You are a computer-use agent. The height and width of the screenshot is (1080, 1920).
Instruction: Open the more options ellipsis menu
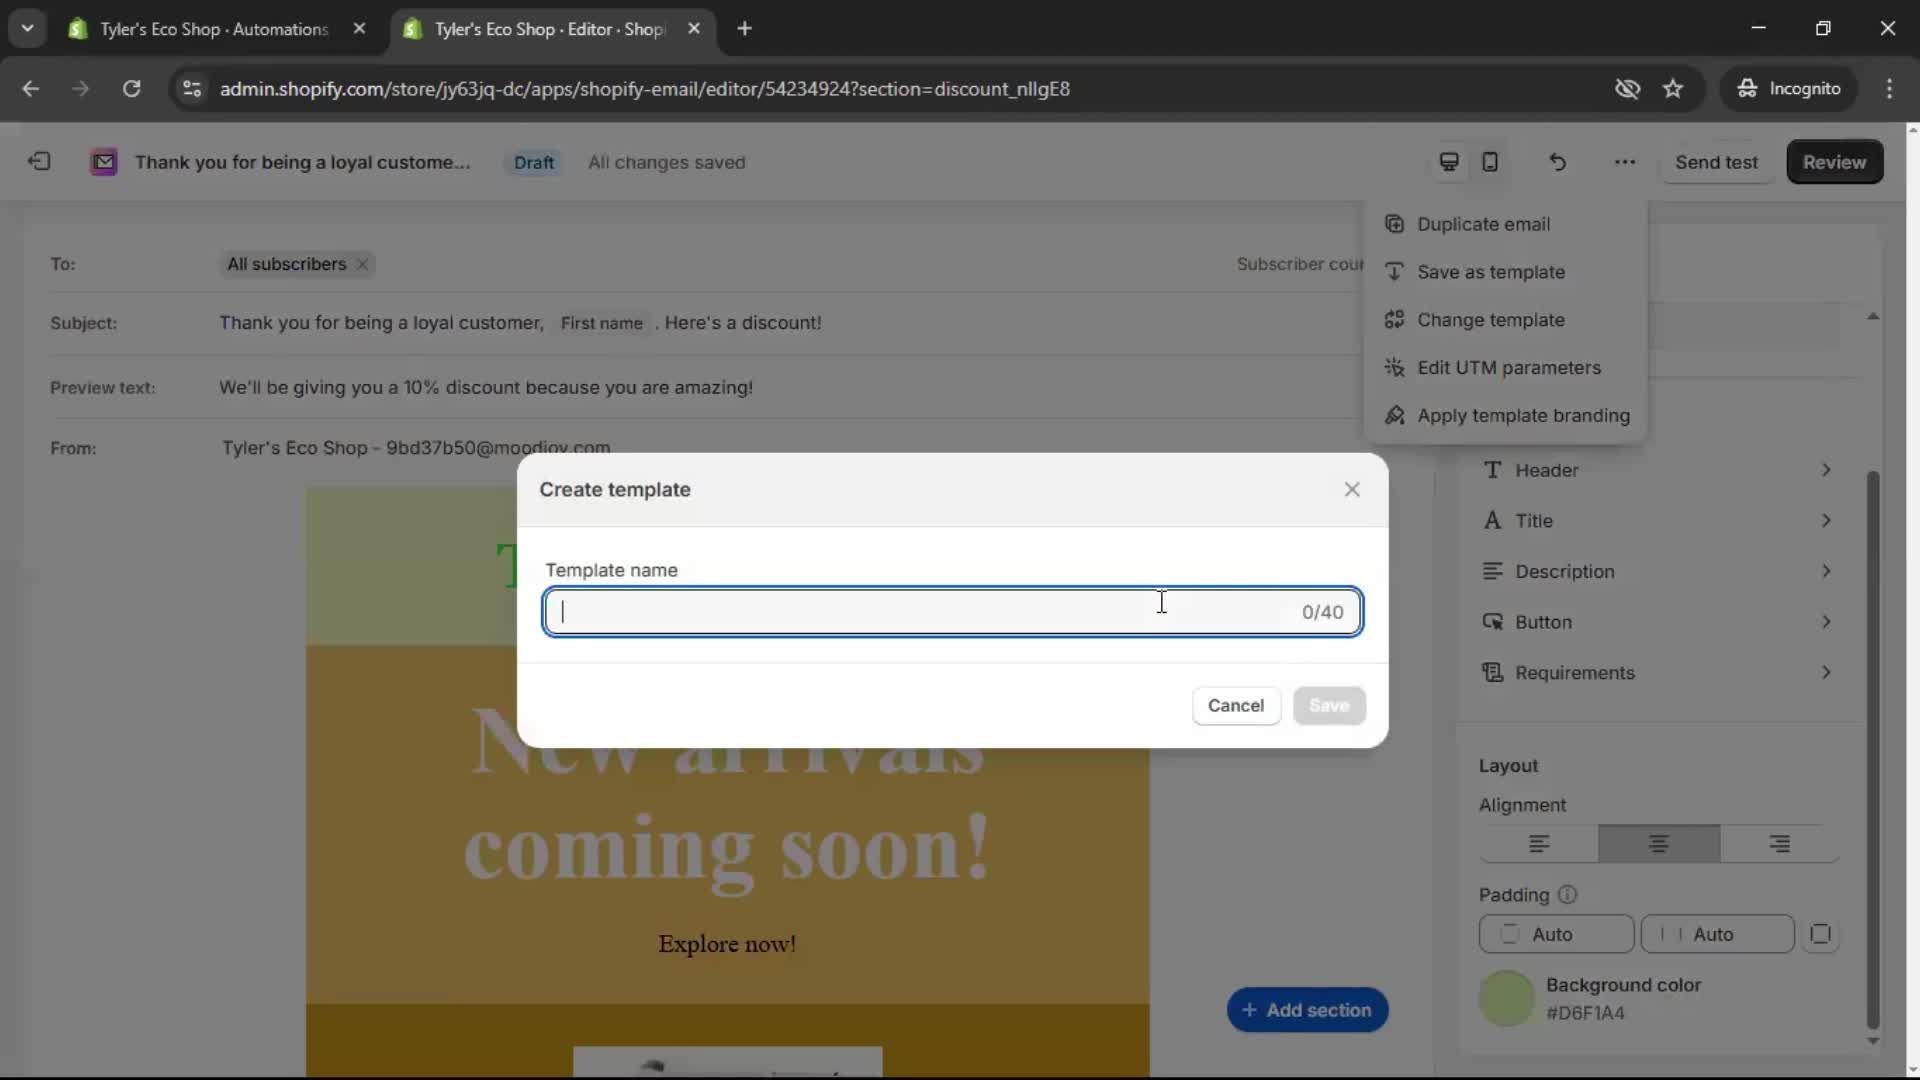click(x=1624, y=162)
